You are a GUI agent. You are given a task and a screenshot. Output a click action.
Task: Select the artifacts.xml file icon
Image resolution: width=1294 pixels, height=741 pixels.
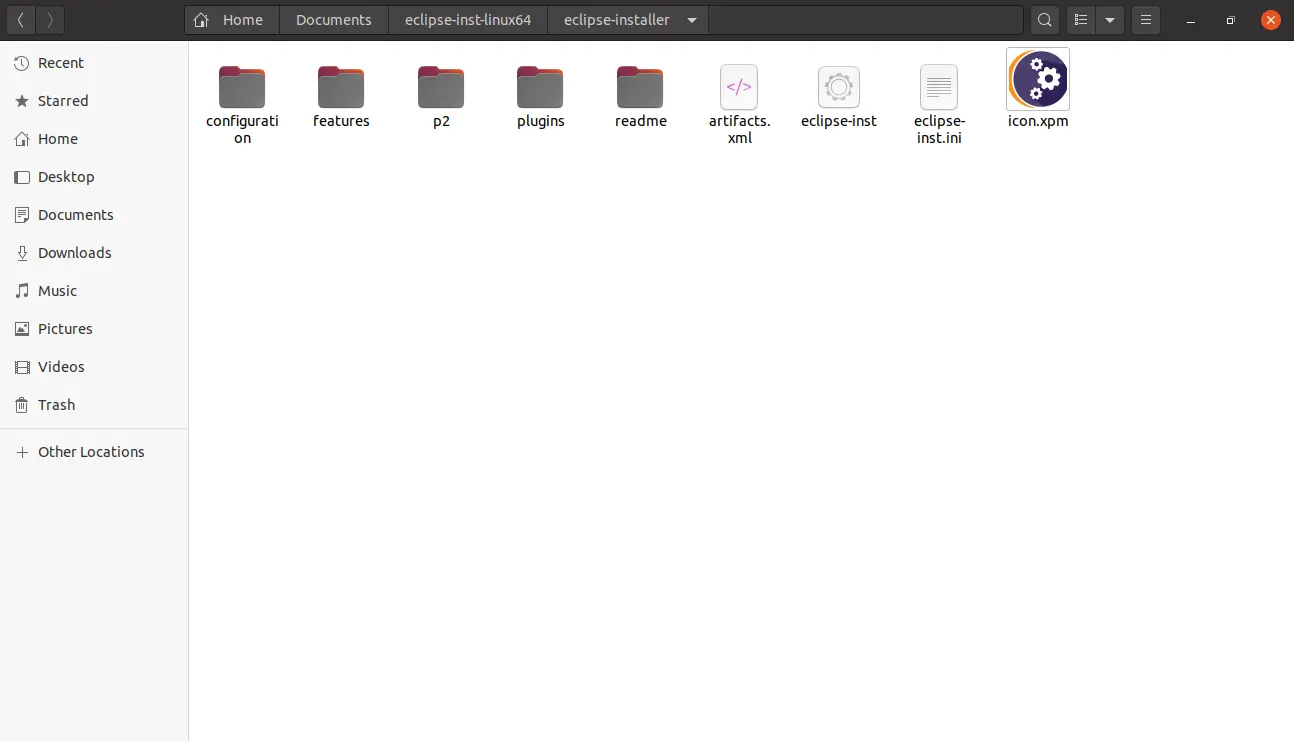click(x=739, y=87)
